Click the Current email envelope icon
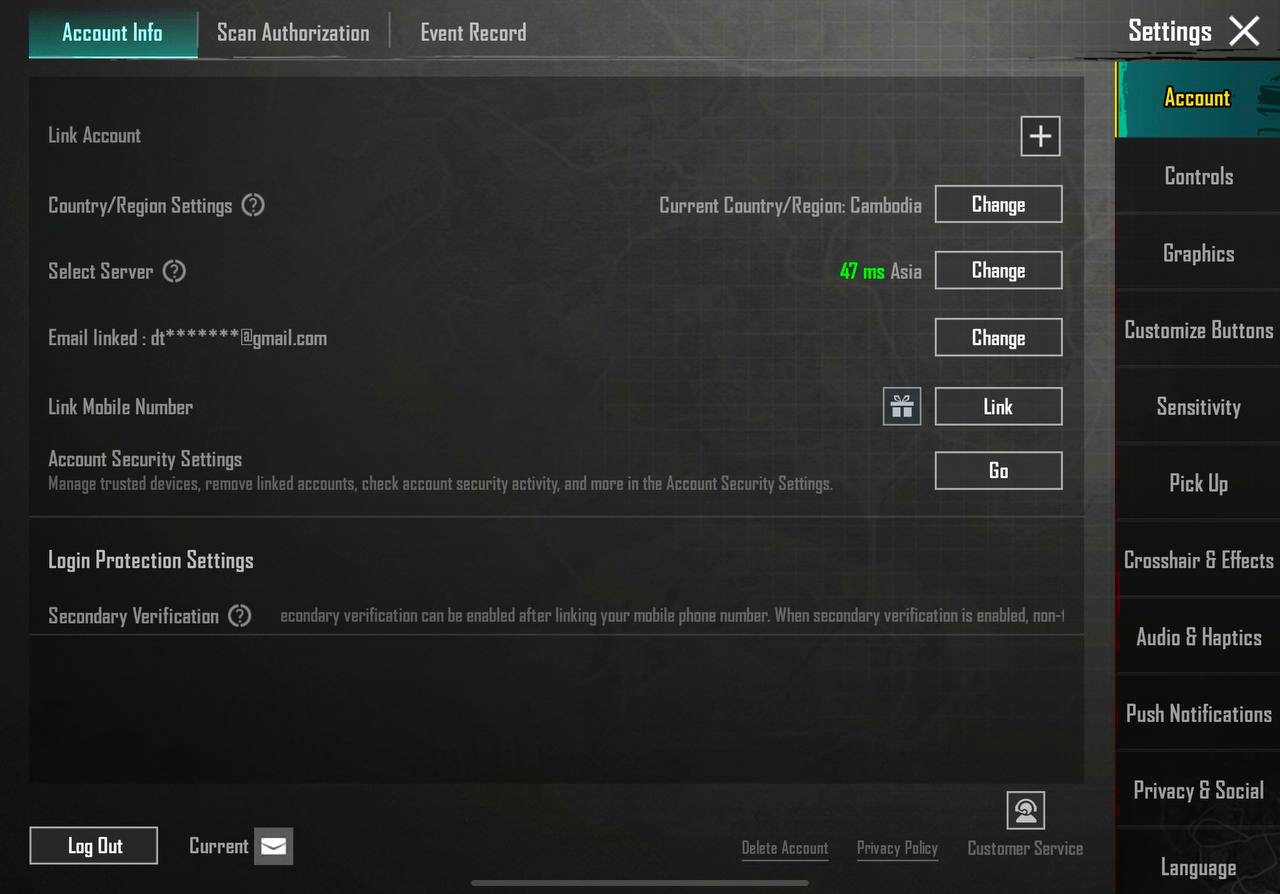This screenshot has height=894, width=1280. [x=273, y=846]
